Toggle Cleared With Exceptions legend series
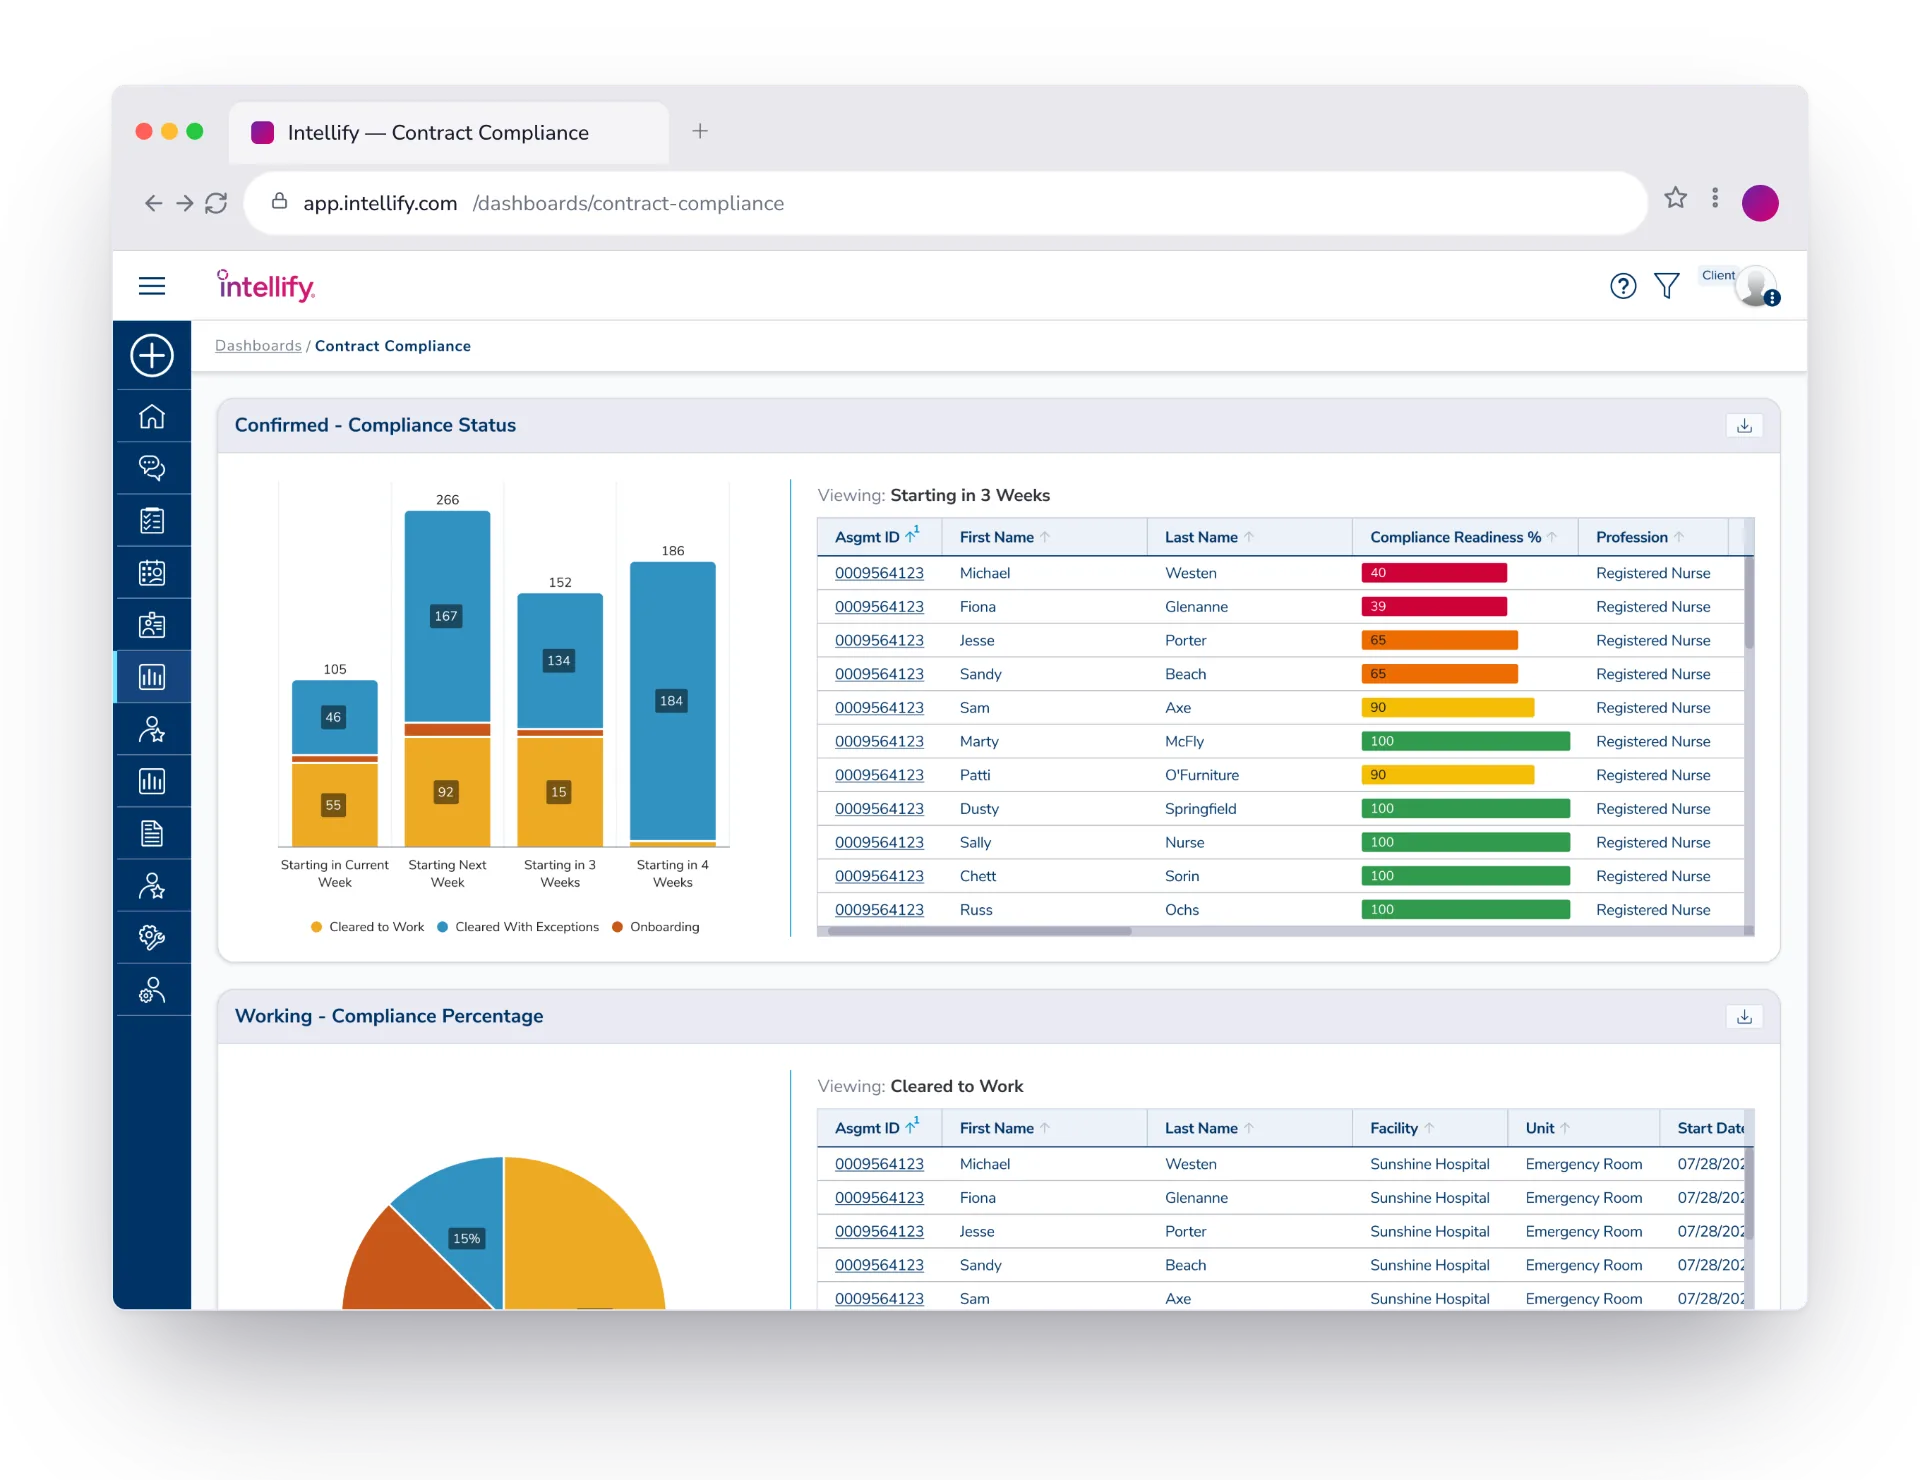The width and height of the screenshot is (1920, 1480). [518, 927]
